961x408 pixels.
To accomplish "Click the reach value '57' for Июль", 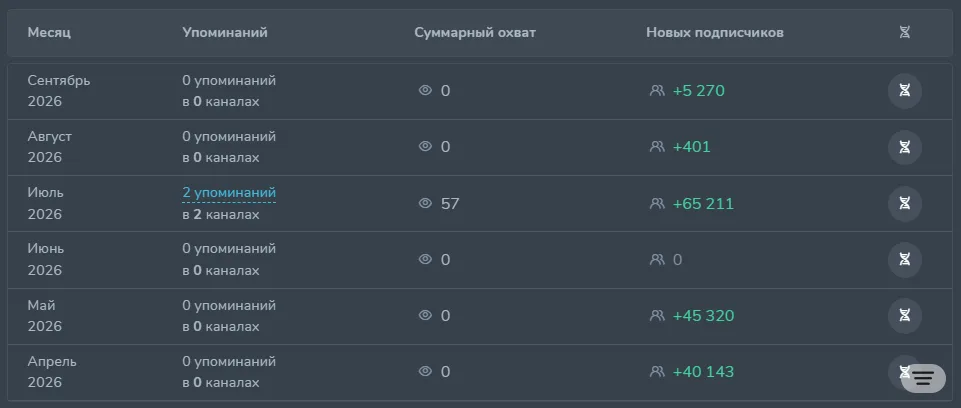I will (x=450, y=203).
